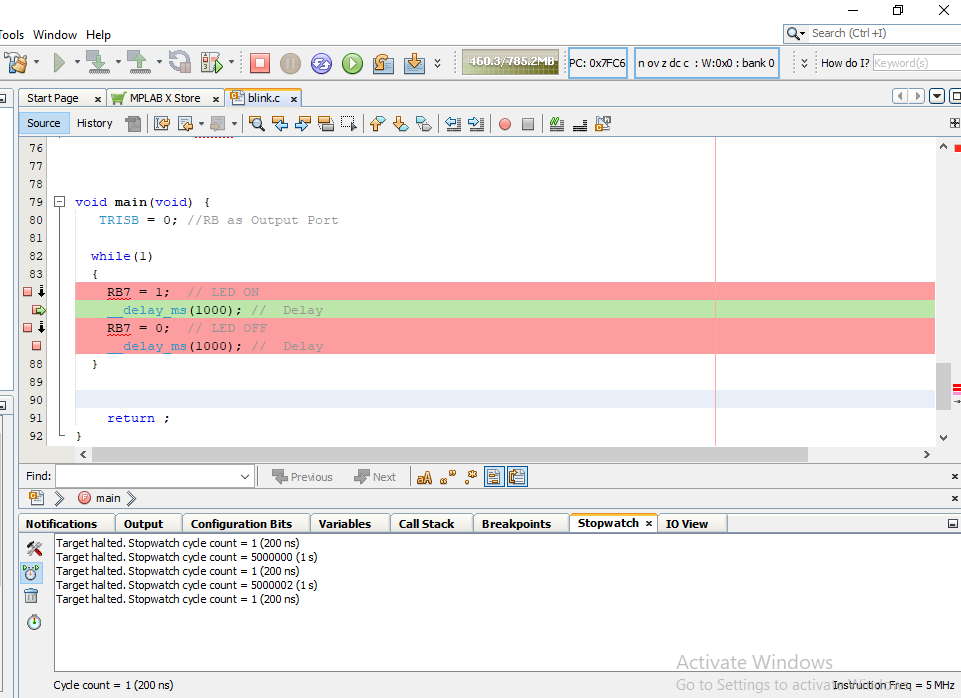Stop the debug session with red square
The image size is (961, 698).
260,63
